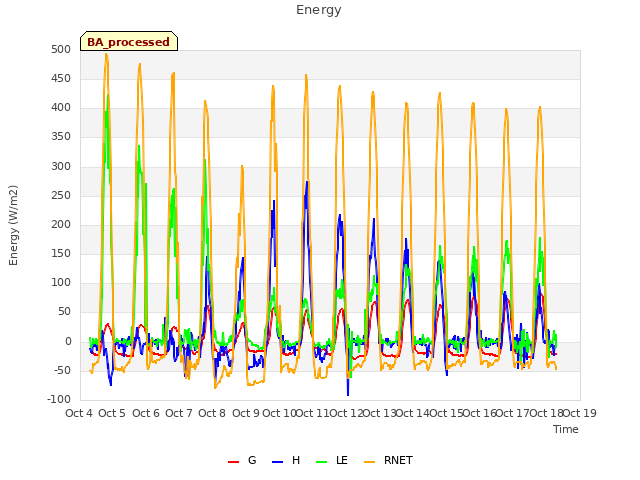Click the 450 y-axis tick label
The width and height of the screenshot is (640, 480).
(x=61, y=79)
